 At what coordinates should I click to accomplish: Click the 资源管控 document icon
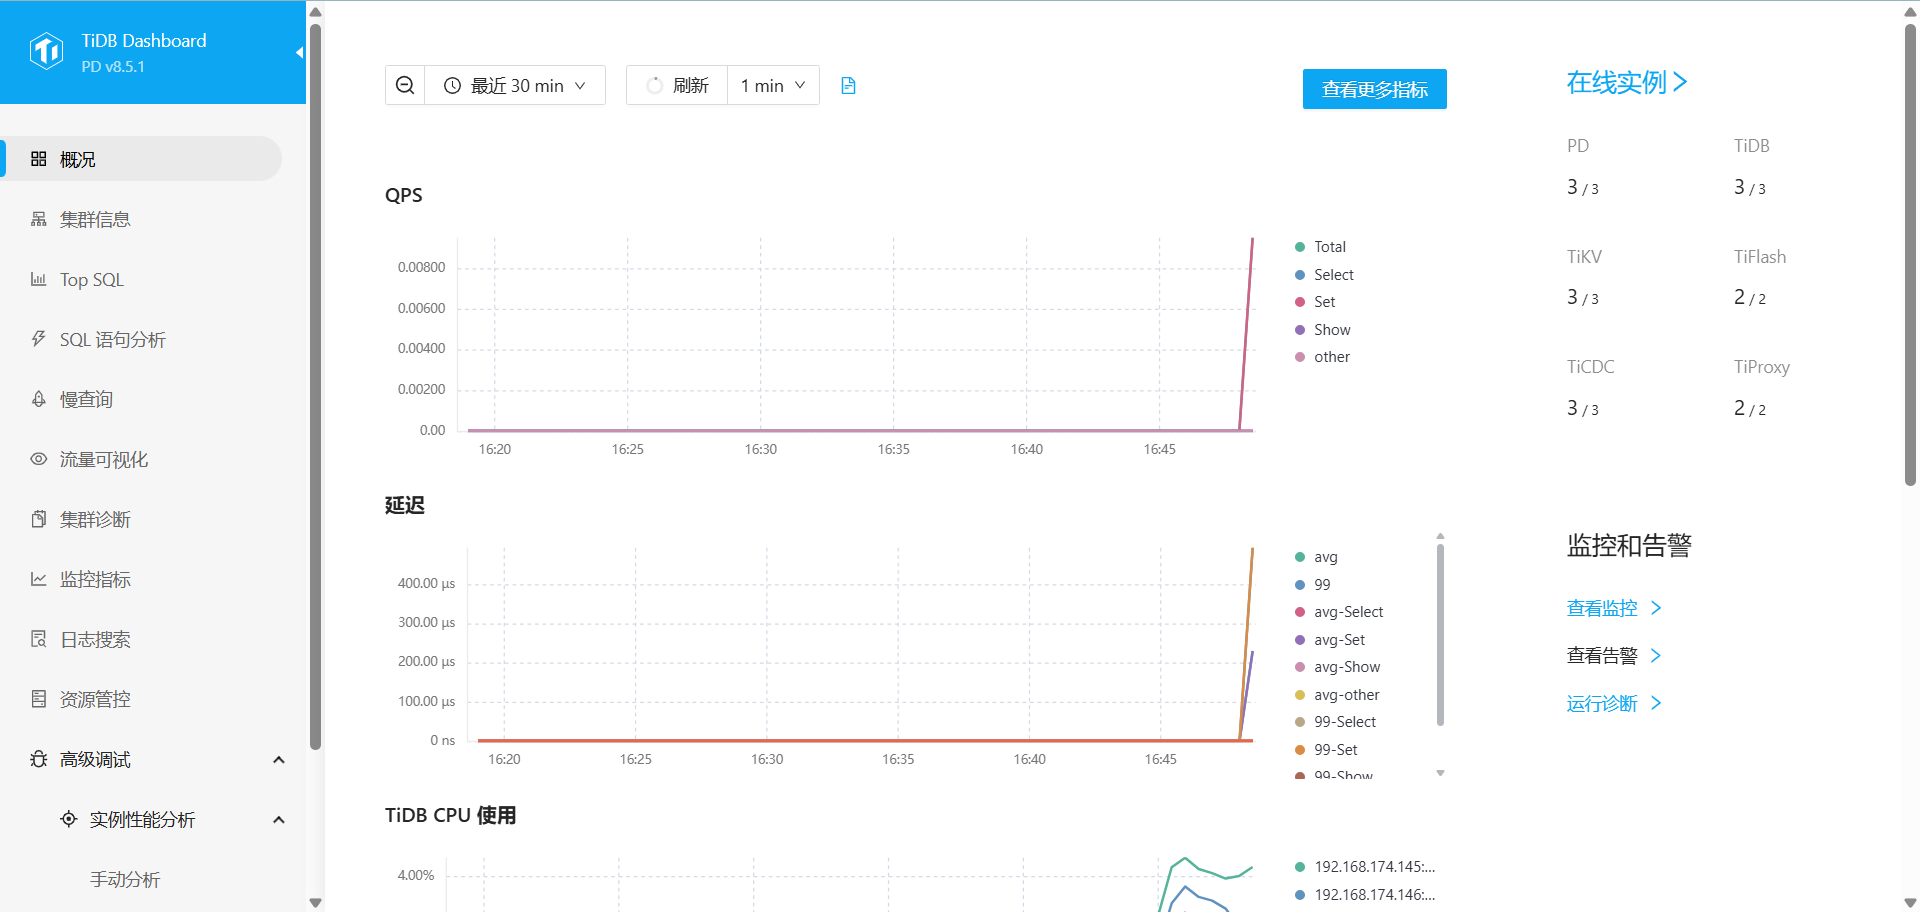point(39,699)
